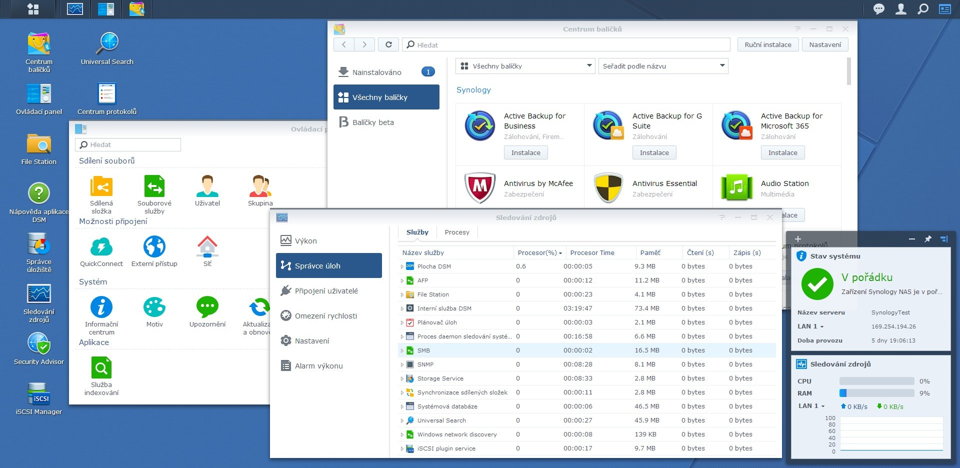Click the notifications speech bubble icon

[x=879, y=9]
